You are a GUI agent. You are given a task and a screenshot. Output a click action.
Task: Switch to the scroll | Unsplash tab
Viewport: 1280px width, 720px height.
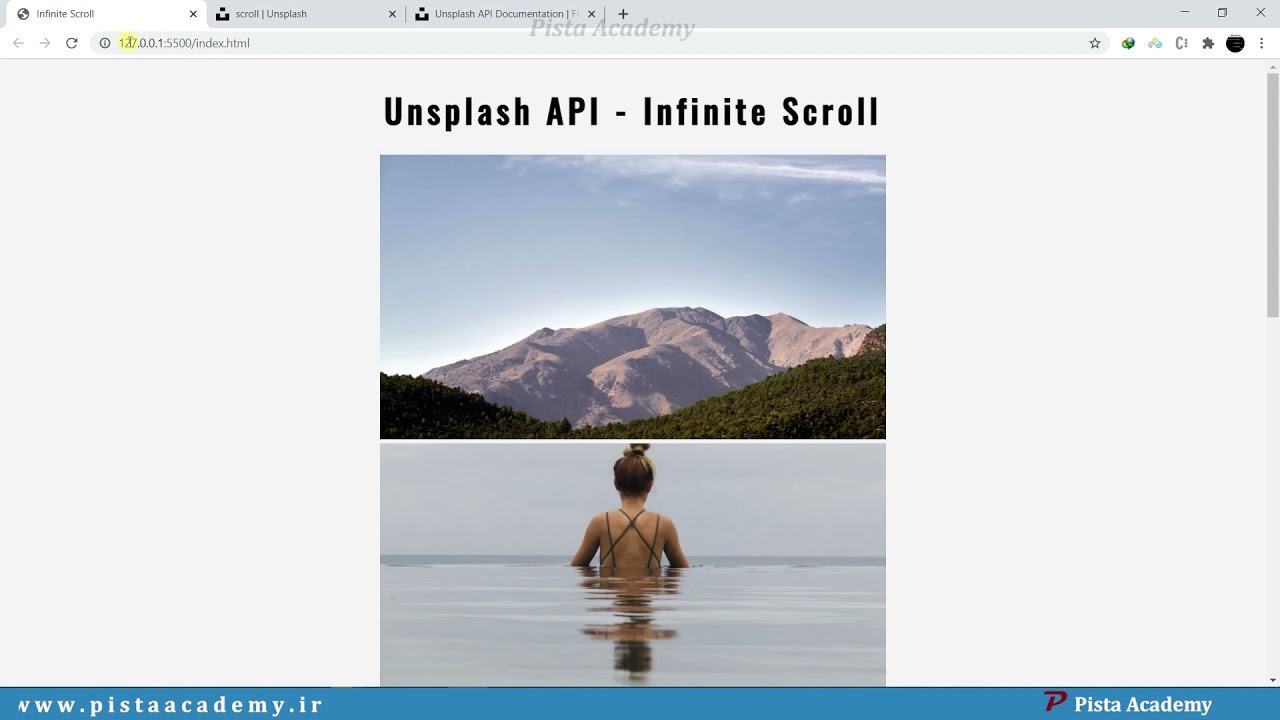306,14
